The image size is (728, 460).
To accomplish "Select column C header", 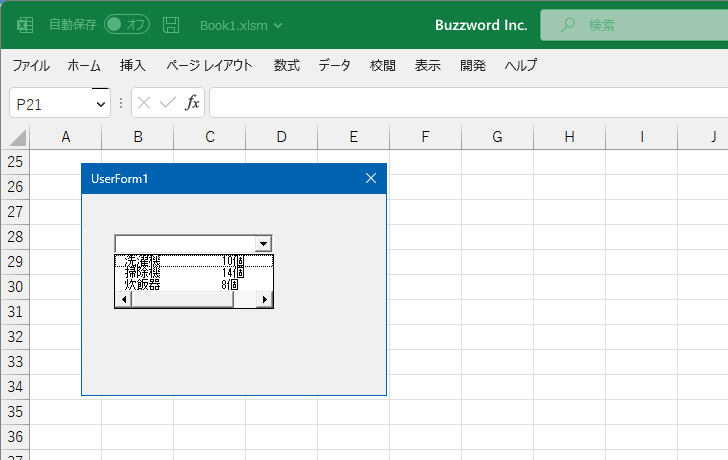I will 210,137.
